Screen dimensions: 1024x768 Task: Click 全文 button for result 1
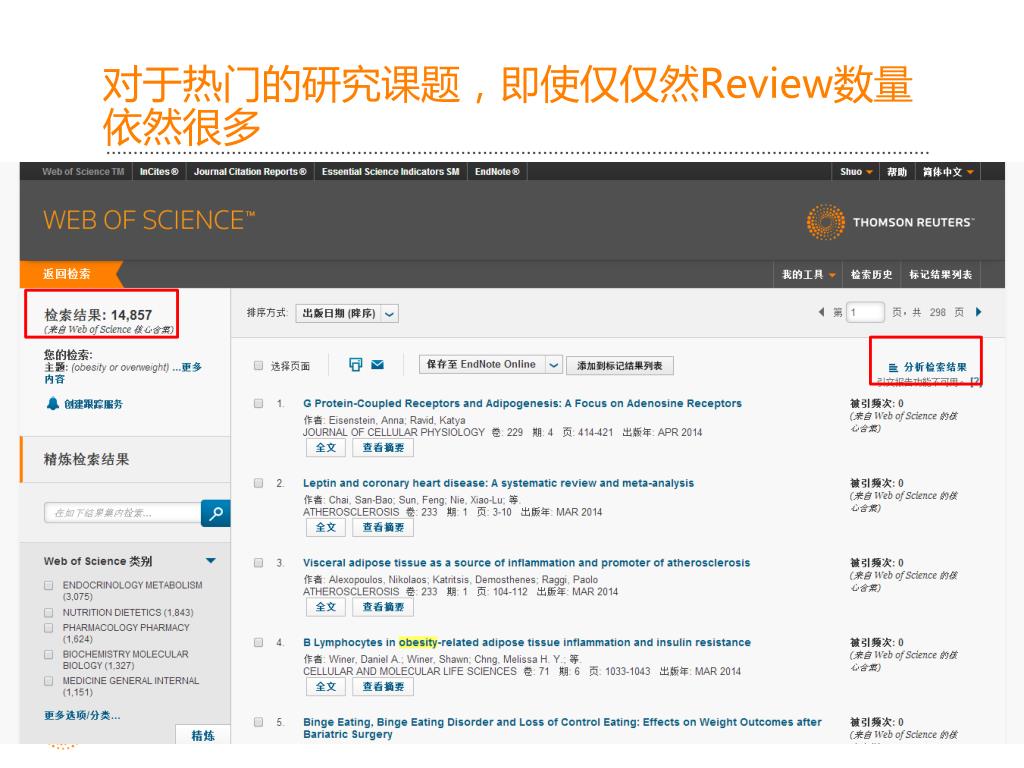tap(326, 448)
